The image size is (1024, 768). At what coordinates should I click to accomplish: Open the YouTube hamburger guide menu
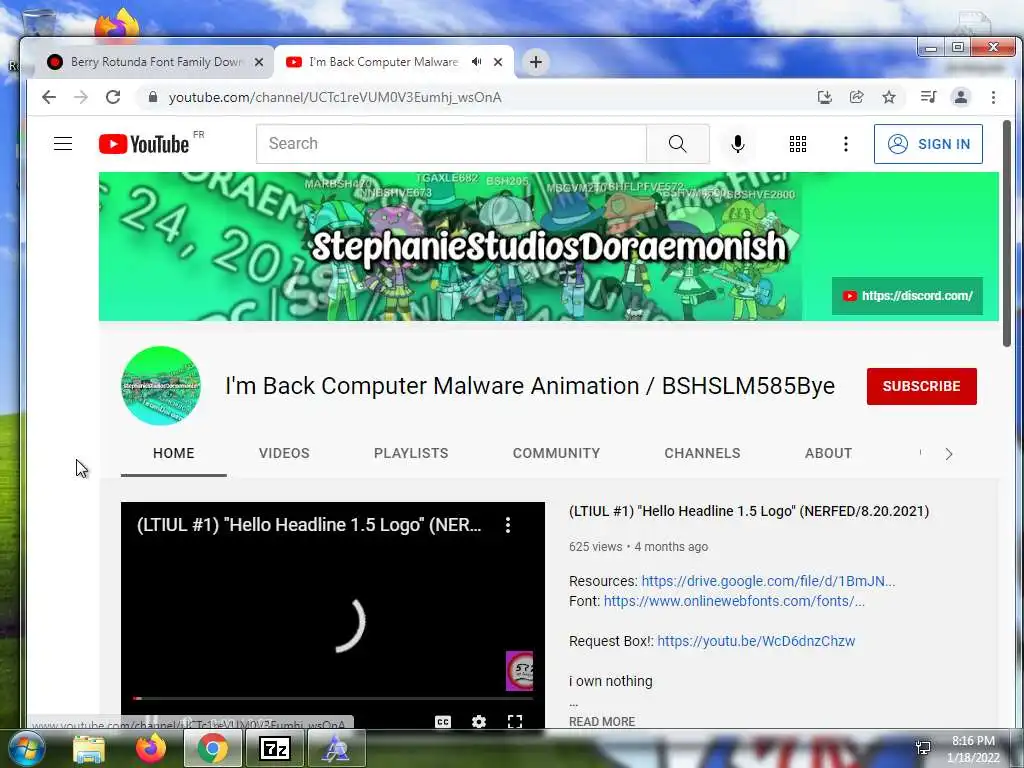point(63,144)
